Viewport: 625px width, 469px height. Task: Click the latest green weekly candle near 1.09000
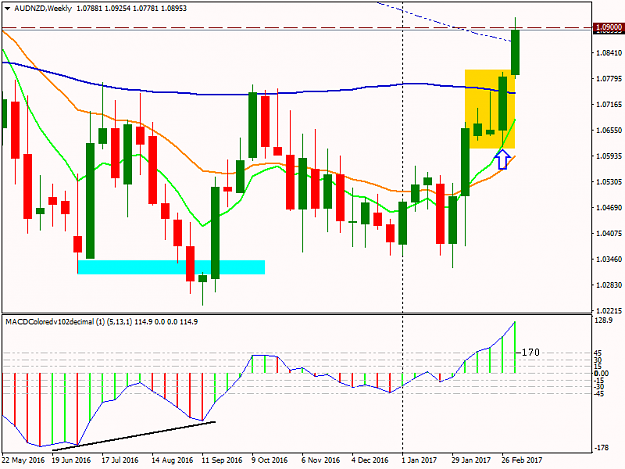(515, 52)
